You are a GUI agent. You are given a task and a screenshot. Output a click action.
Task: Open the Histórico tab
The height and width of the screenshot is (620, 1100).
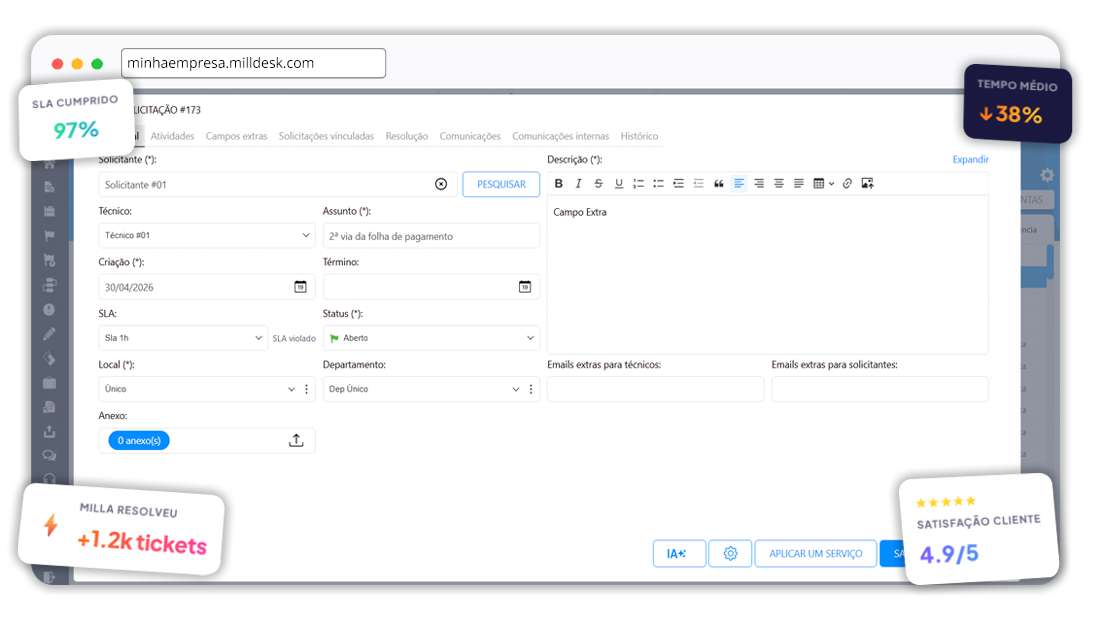[639, 136]
